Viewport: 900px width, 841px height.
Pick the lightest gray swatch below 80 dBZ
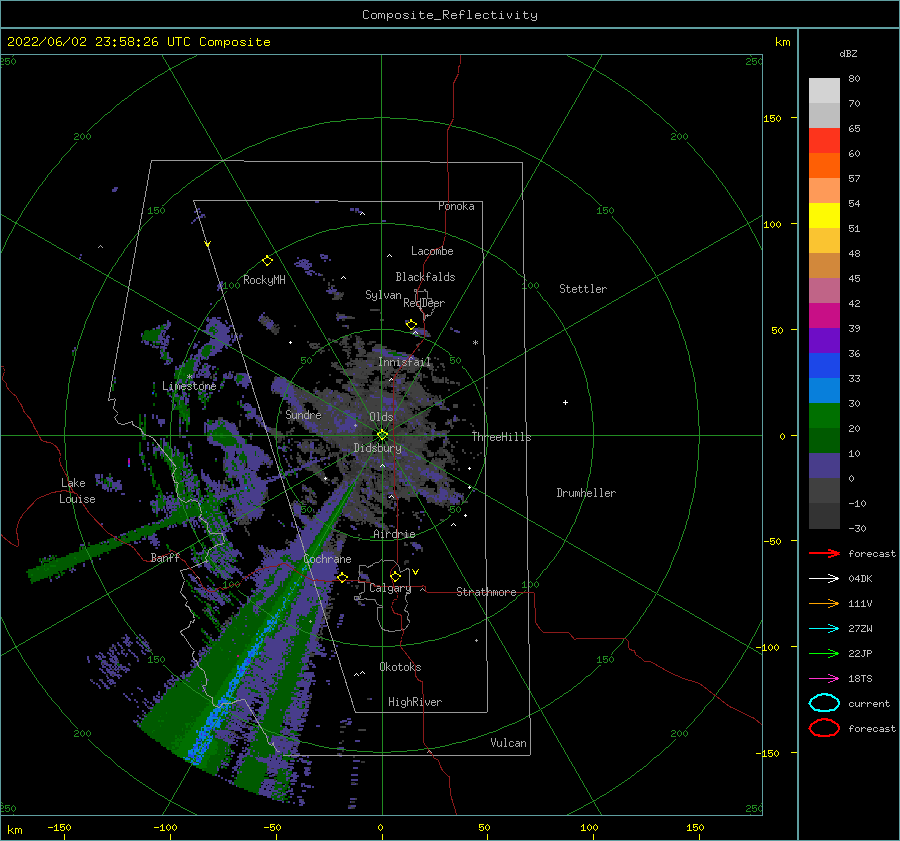(824, 91)
